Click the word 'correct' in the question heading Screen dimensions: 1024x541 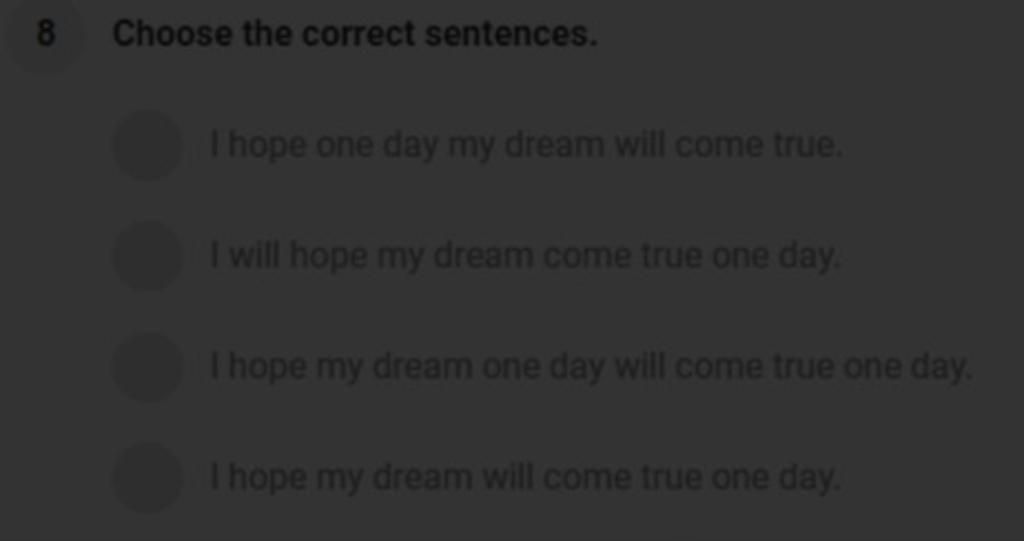pos(359,34)
